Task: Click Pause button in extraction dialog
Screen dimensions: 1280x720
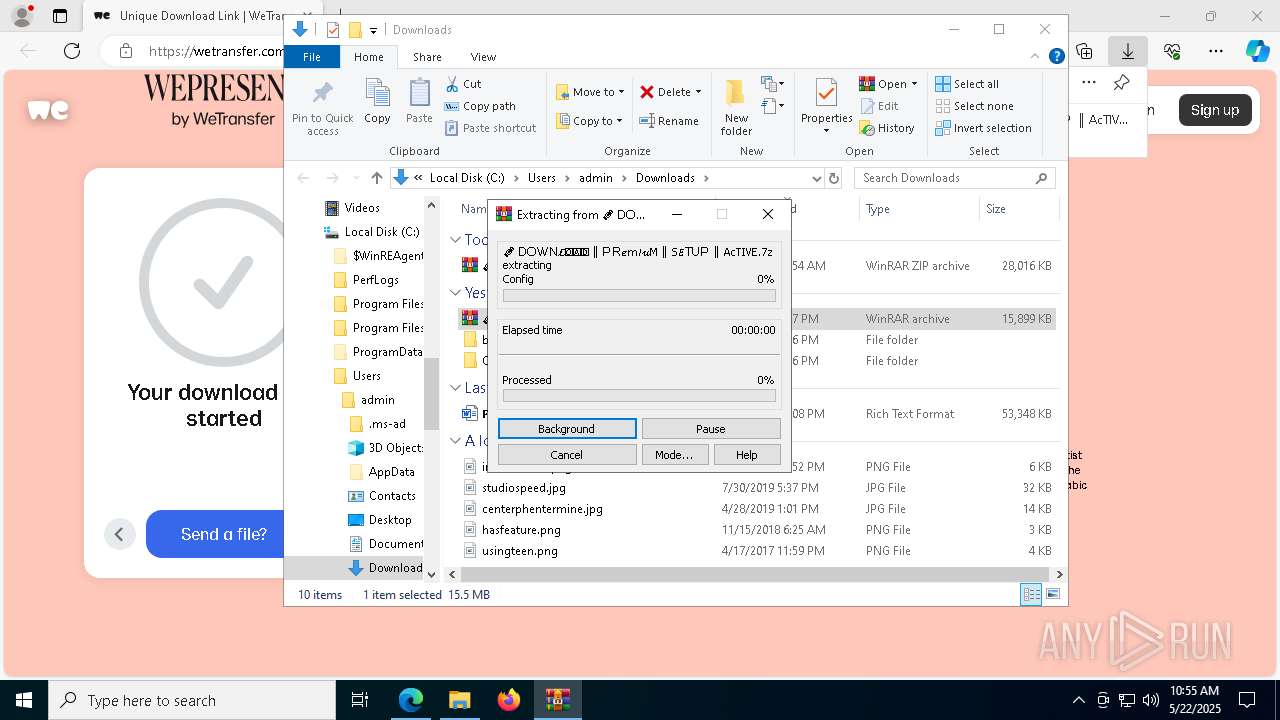Action: [711, 428]
